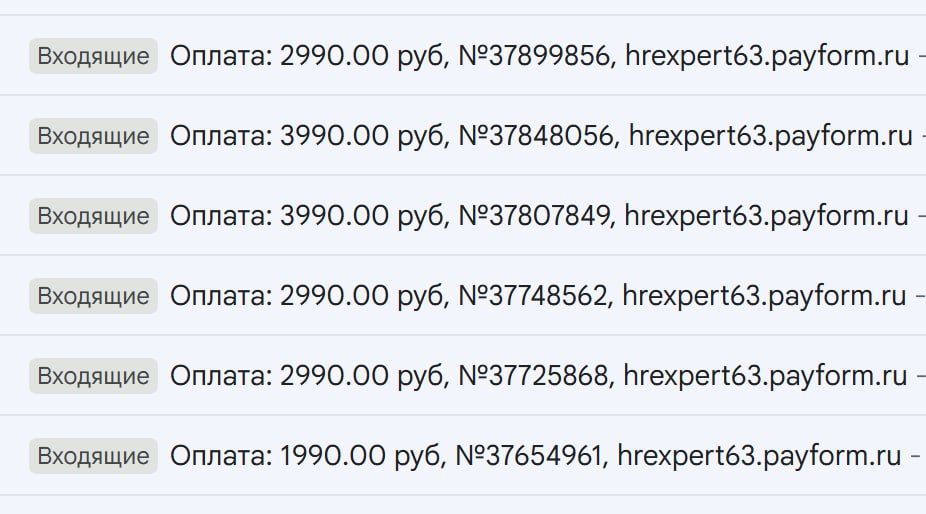Click the Входящие tag beside payment №37748562
Viewport: 926px width, 514px height.
pos(93,296)
